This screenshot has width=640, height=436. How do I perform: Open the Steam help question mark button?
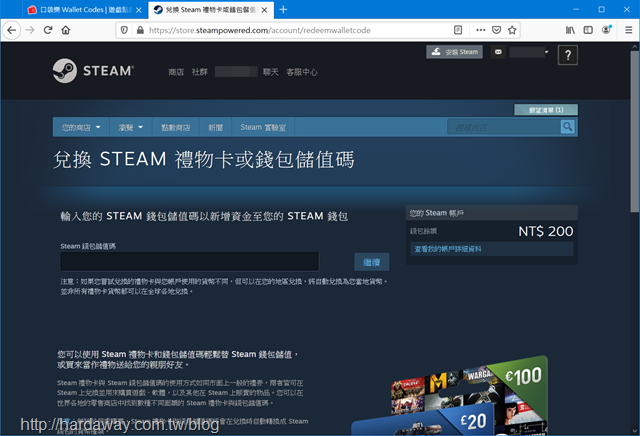click(x=567, y=55)
